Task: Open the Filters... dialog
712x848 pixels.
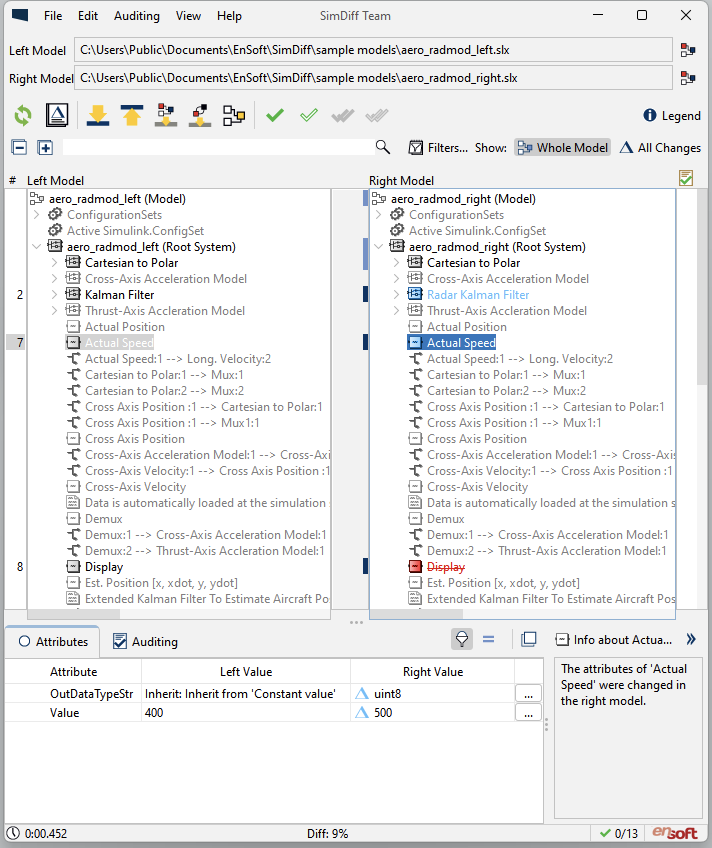Action: (x=438, y=148)
